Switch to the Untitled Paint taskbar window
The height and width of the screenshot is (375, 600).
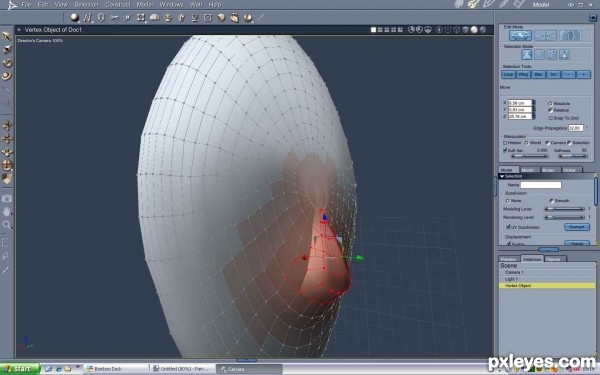(x=183, y=369)
